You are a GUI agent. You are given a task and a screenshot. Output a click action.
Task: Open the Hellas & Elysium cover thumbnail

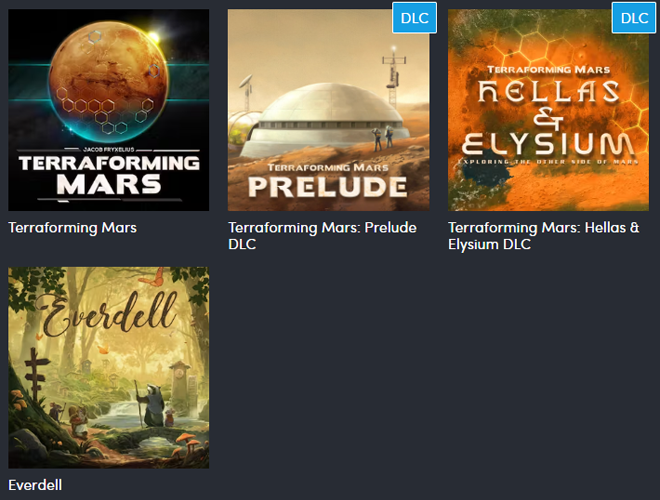(548, 110)
